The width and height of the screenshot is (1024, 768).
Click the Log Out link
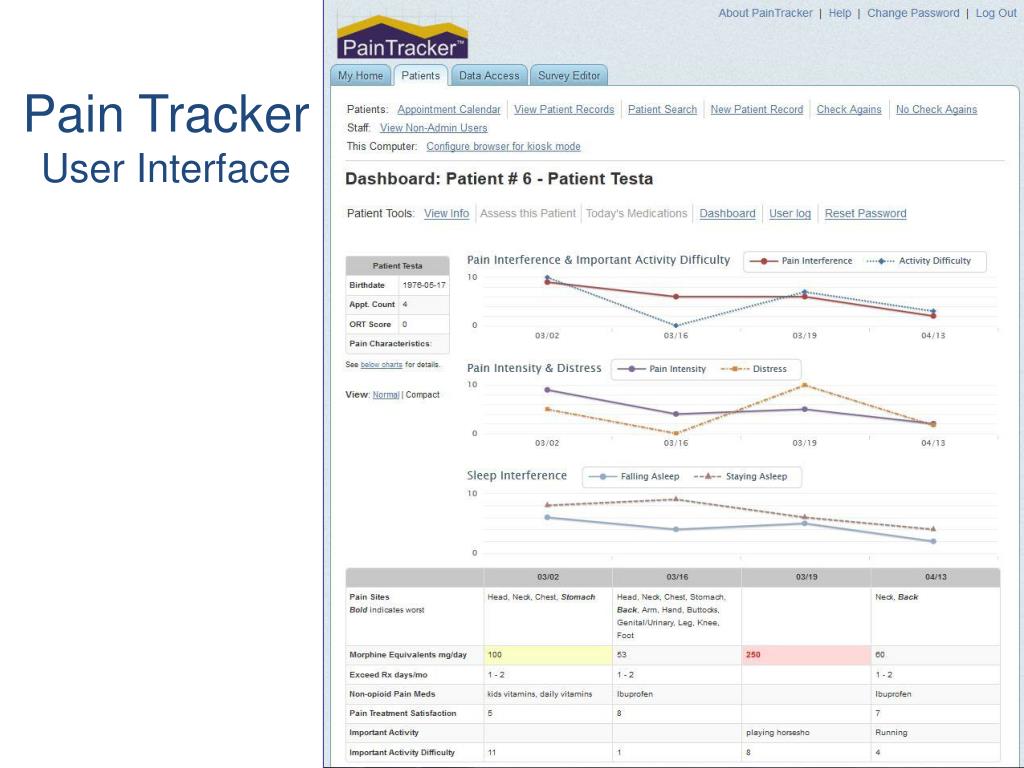coord(996,13)
